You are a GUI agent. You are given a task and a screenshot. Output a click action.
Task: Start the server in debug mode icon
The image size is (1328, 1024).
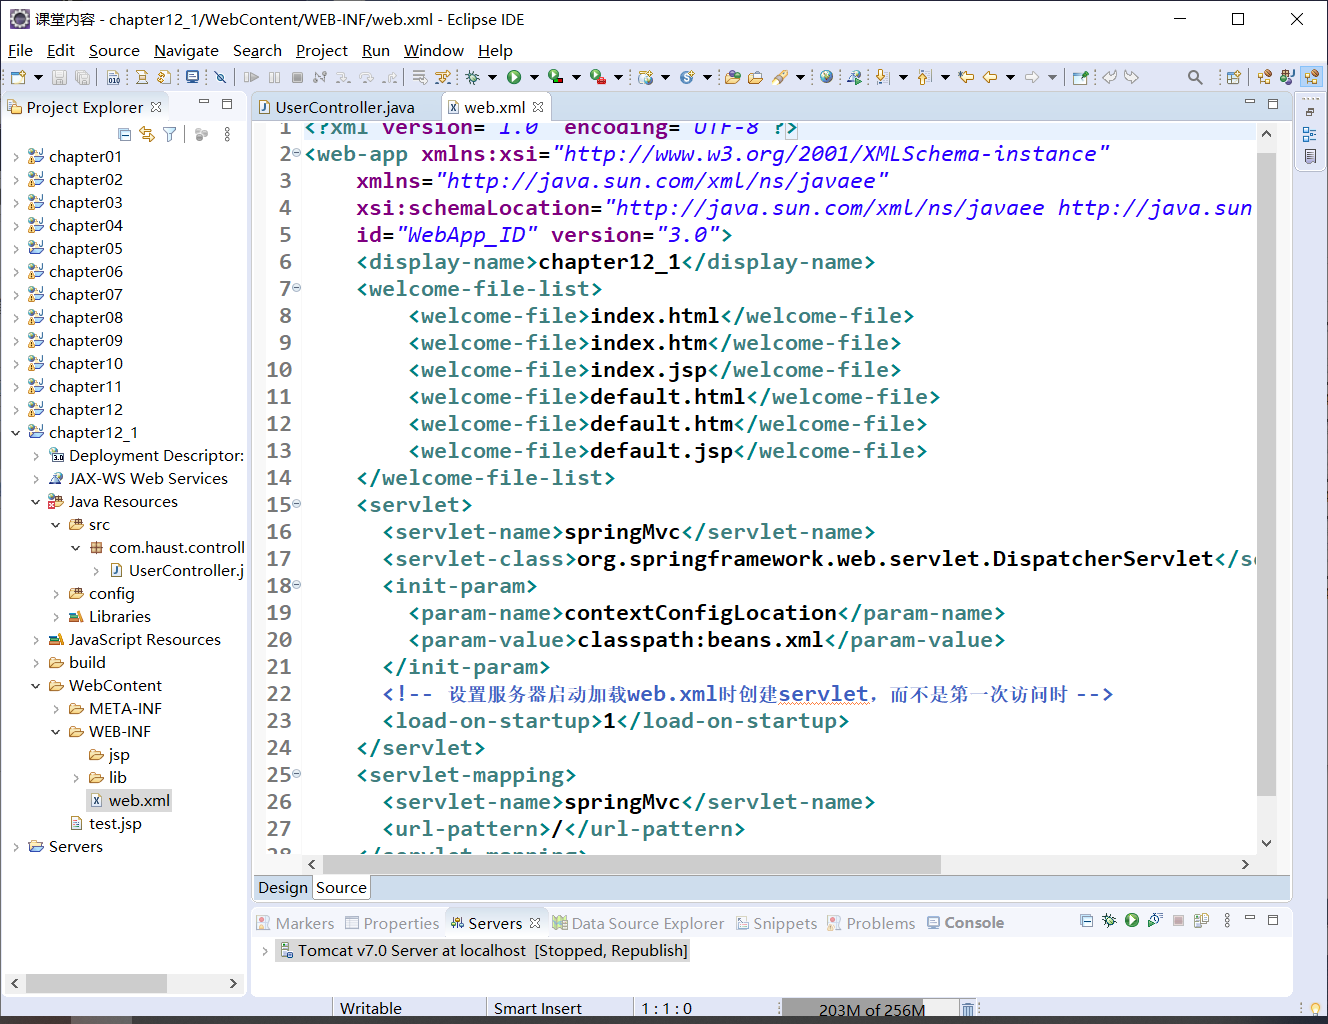(1109, 920)
